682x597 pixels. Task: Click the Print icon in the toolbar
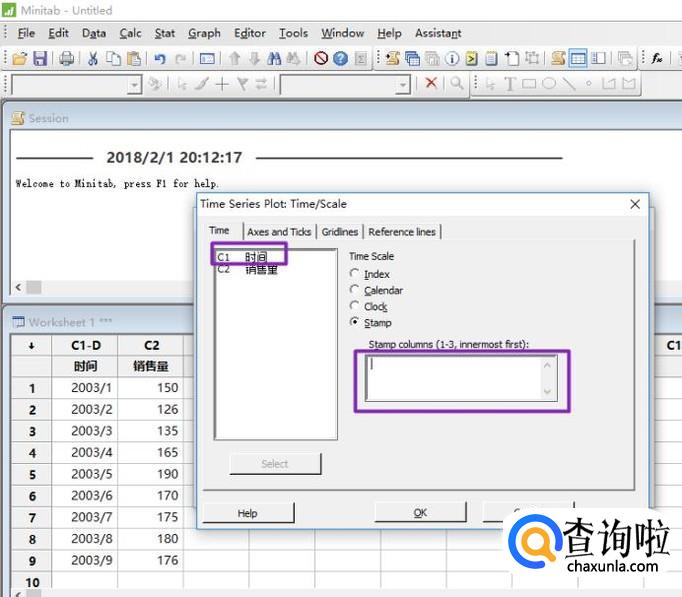coord(67,58)
